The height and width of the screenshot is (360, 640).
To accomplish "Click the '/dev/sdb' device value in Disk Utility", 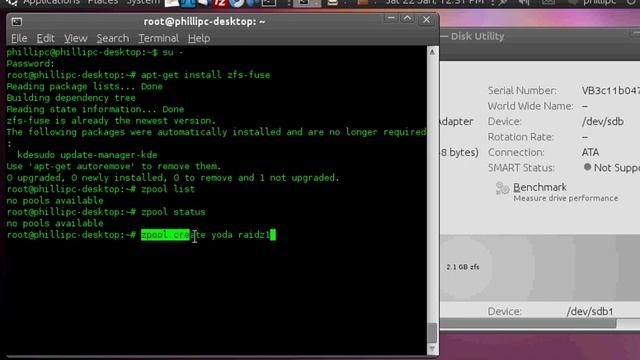I will [602, 122].
